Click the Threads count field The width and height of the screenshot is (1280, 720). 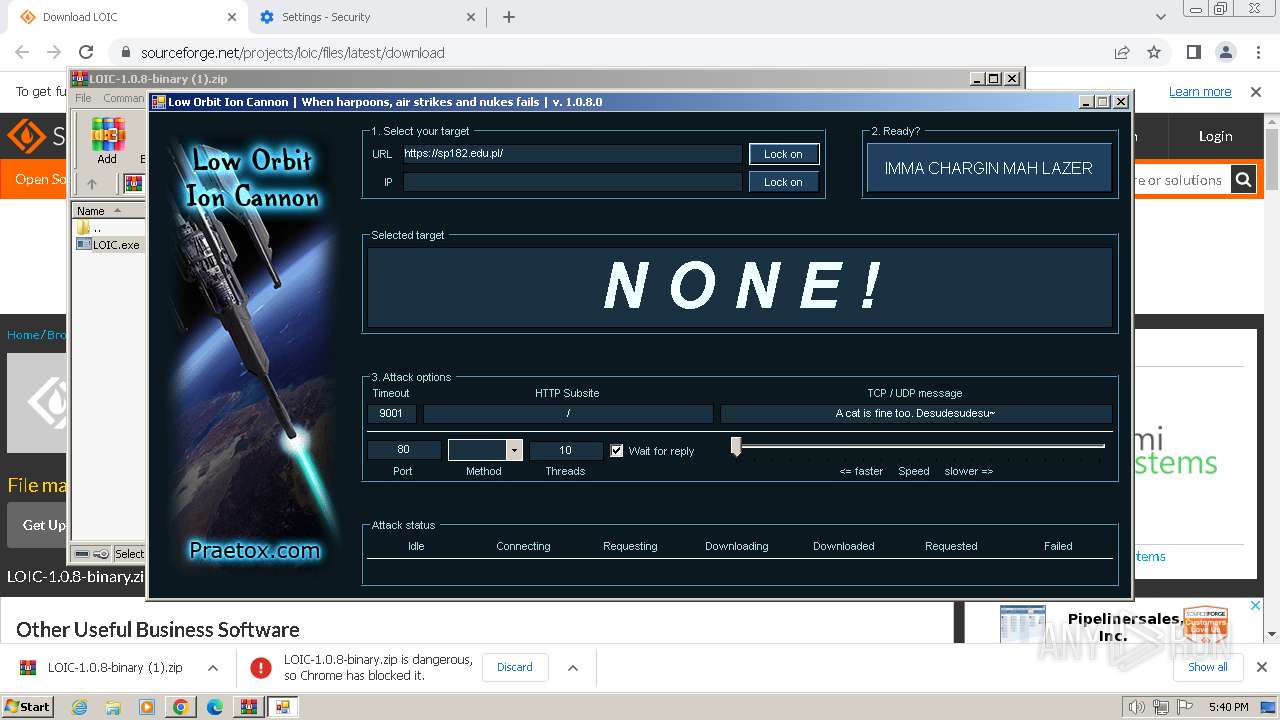click(565, 450)
